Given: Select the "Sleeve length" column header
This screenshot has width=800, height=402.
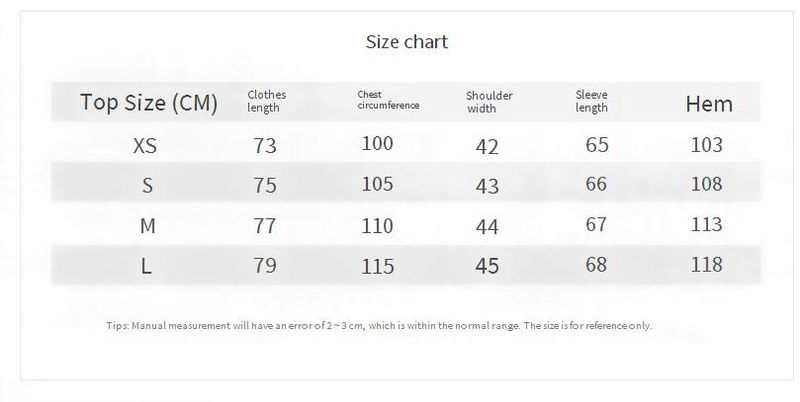Looking at the screenshot, I should point(592,101).
